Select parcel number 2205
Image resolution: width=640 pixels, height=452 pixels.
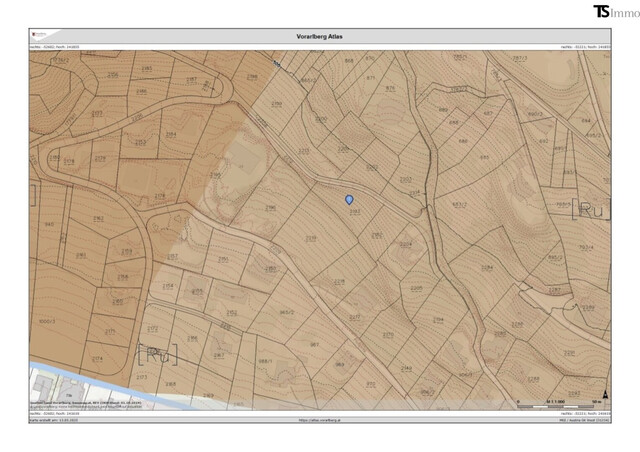[x=416, y=288]
